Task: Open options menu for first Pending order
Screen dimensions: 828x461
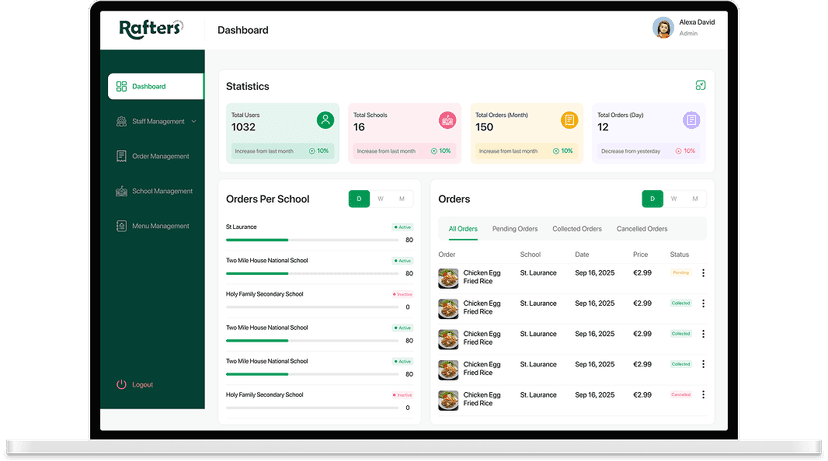Action: click(x=703, y=273)
